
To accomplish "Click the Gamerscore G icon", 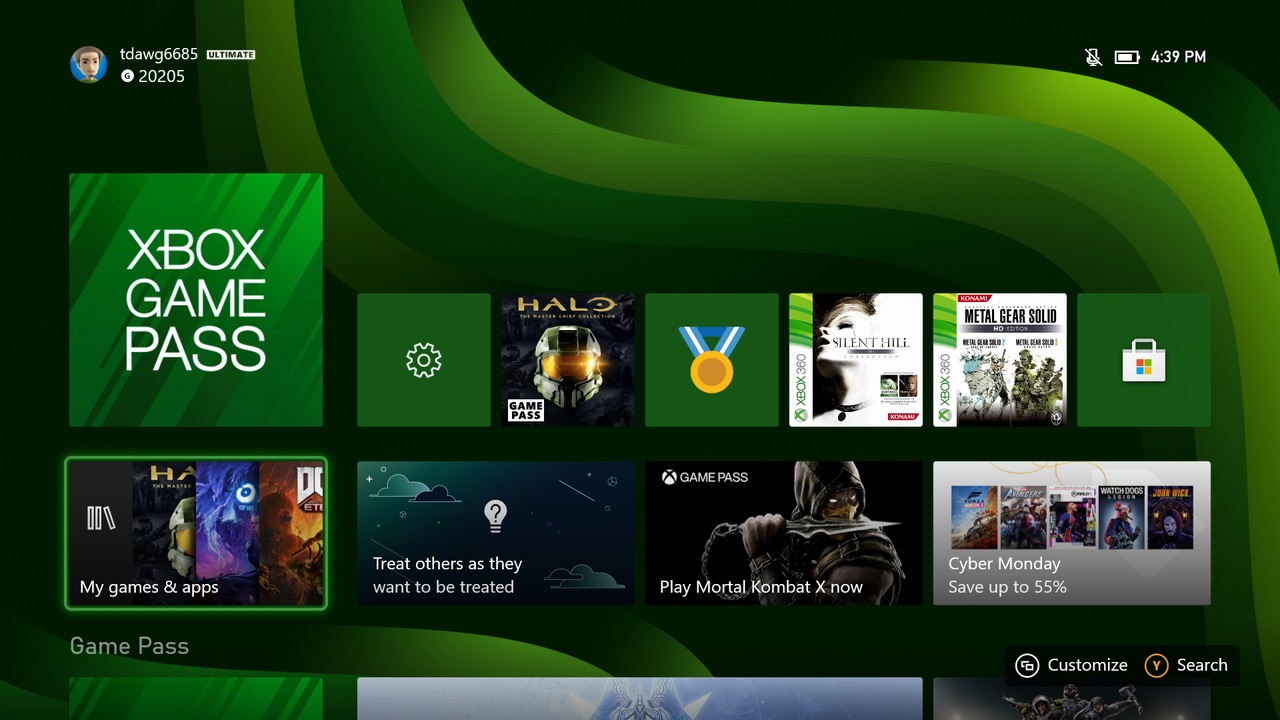I will (x=127, y=76).
